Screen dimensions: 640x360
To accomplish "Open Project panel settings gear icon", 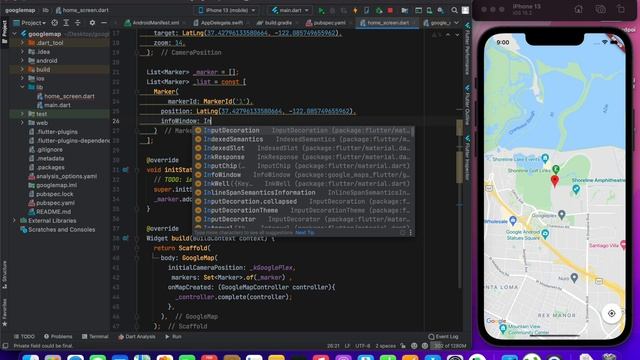I will (92, 23).
